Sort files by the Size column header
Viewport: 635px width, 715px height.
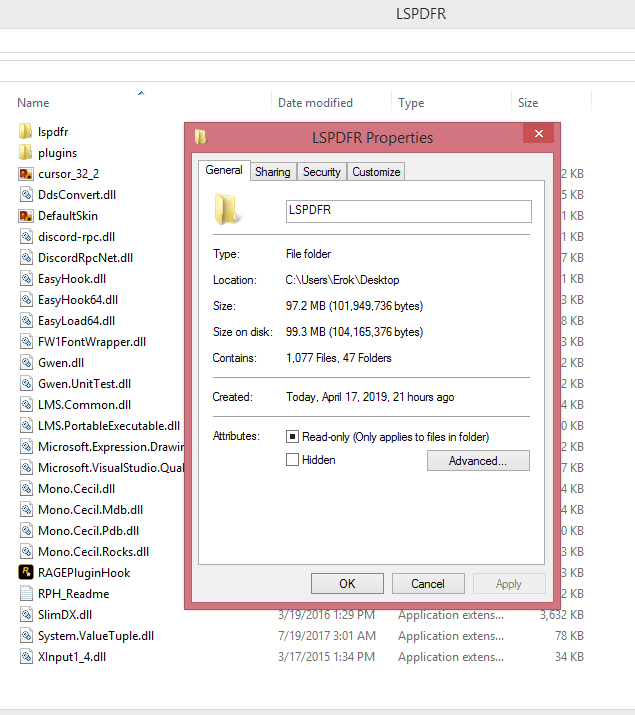coord(528,103)
